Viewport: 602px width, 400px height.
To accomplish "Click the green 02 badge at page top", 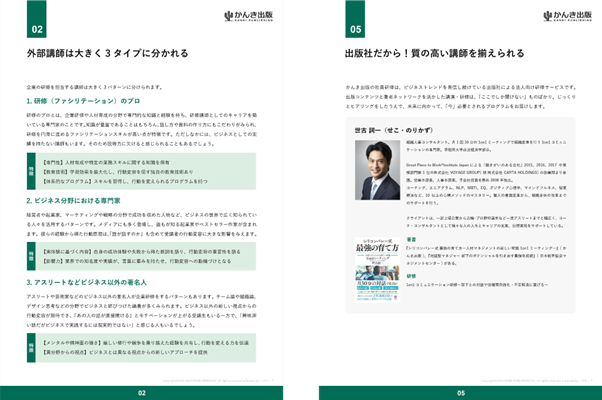I will pos(36,19).
